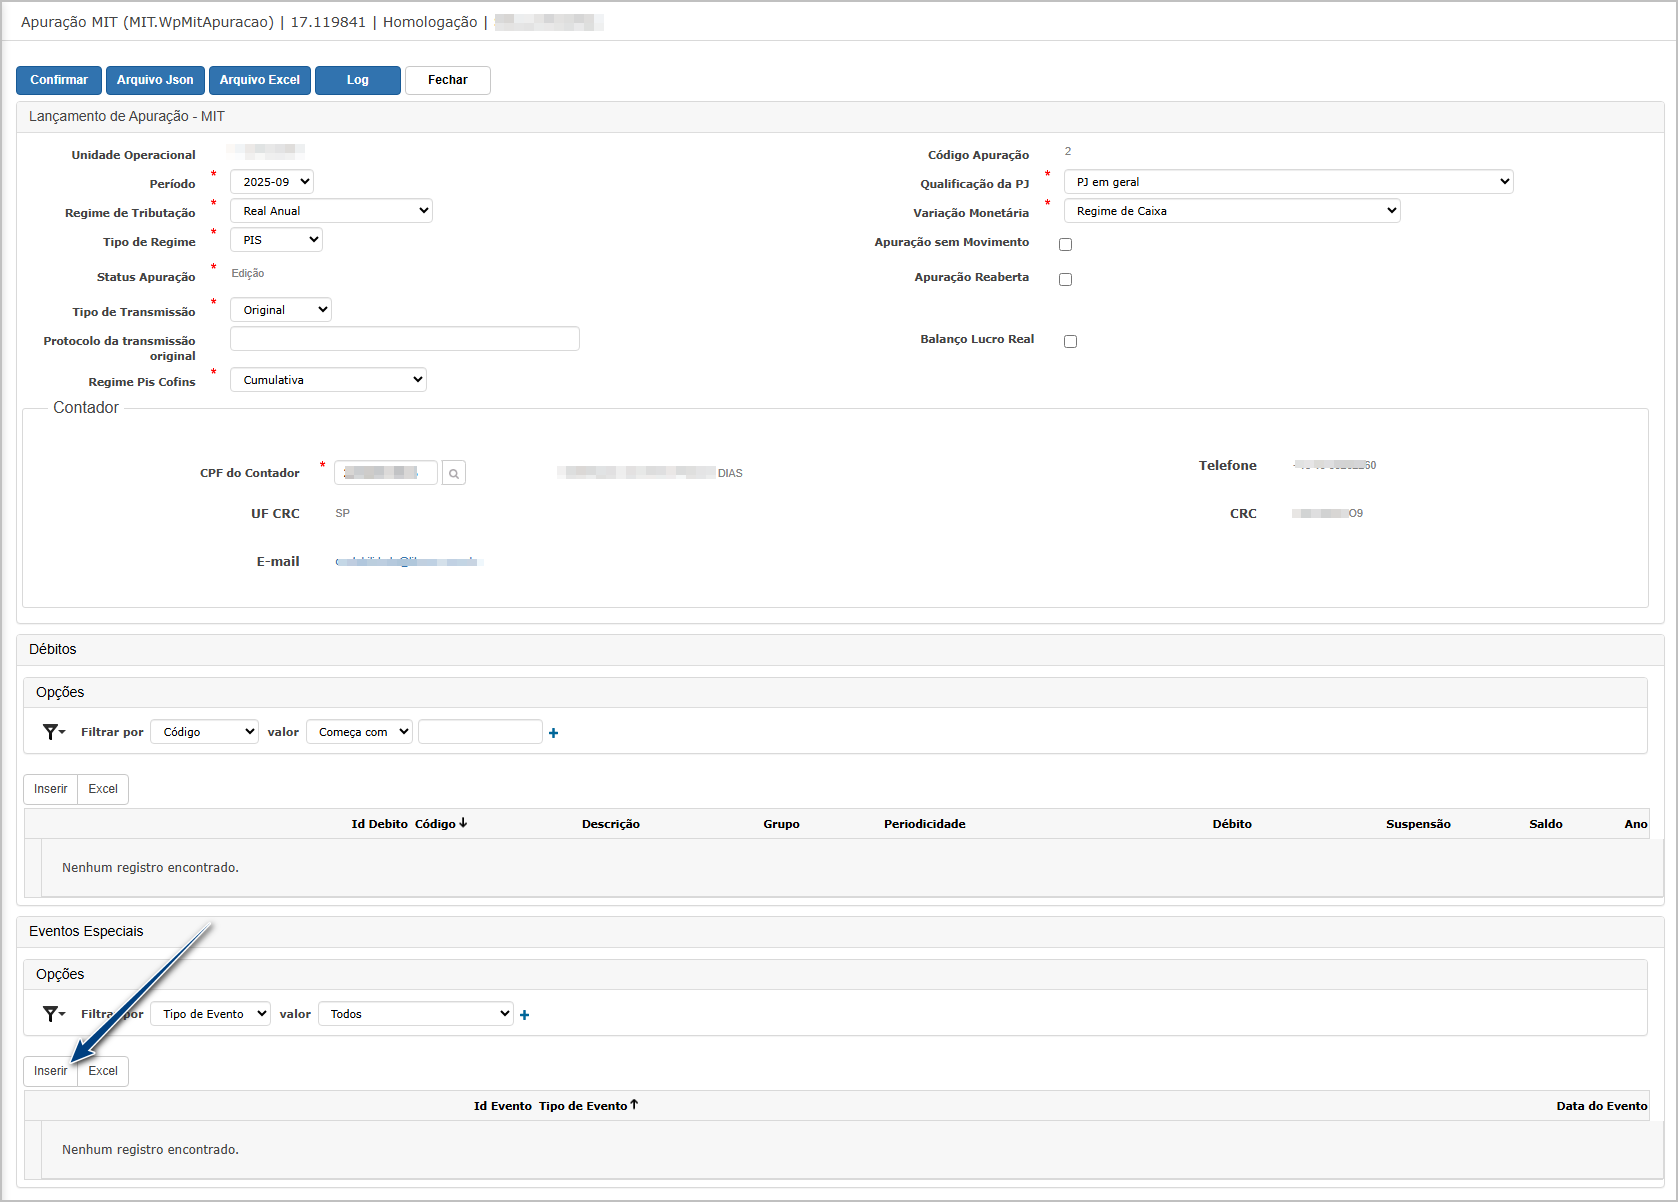Click the filter funnel icon in Débitos
This screenshot has height=1202, width=1678.
coord(52,732)
